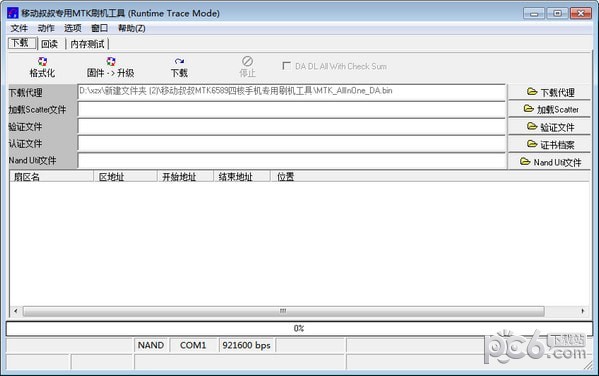Open the 窗口 menu
Image resolution: width=599 pixels, height=376 pixels.
click(x=99, y=28)
